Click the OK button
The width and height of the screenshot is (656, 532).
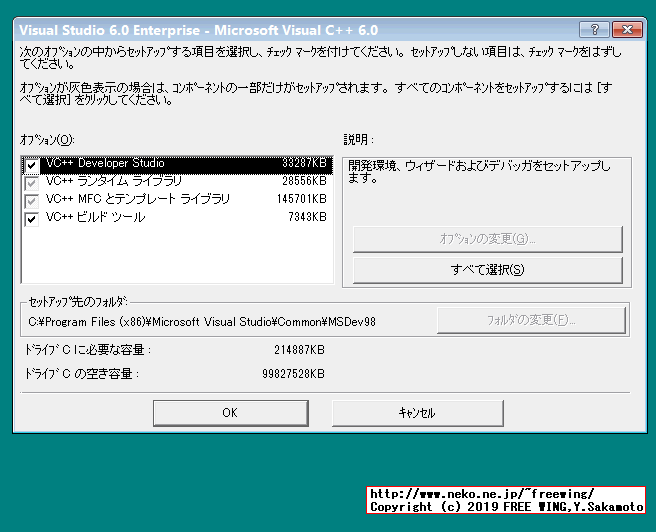(x=231, y=413)
